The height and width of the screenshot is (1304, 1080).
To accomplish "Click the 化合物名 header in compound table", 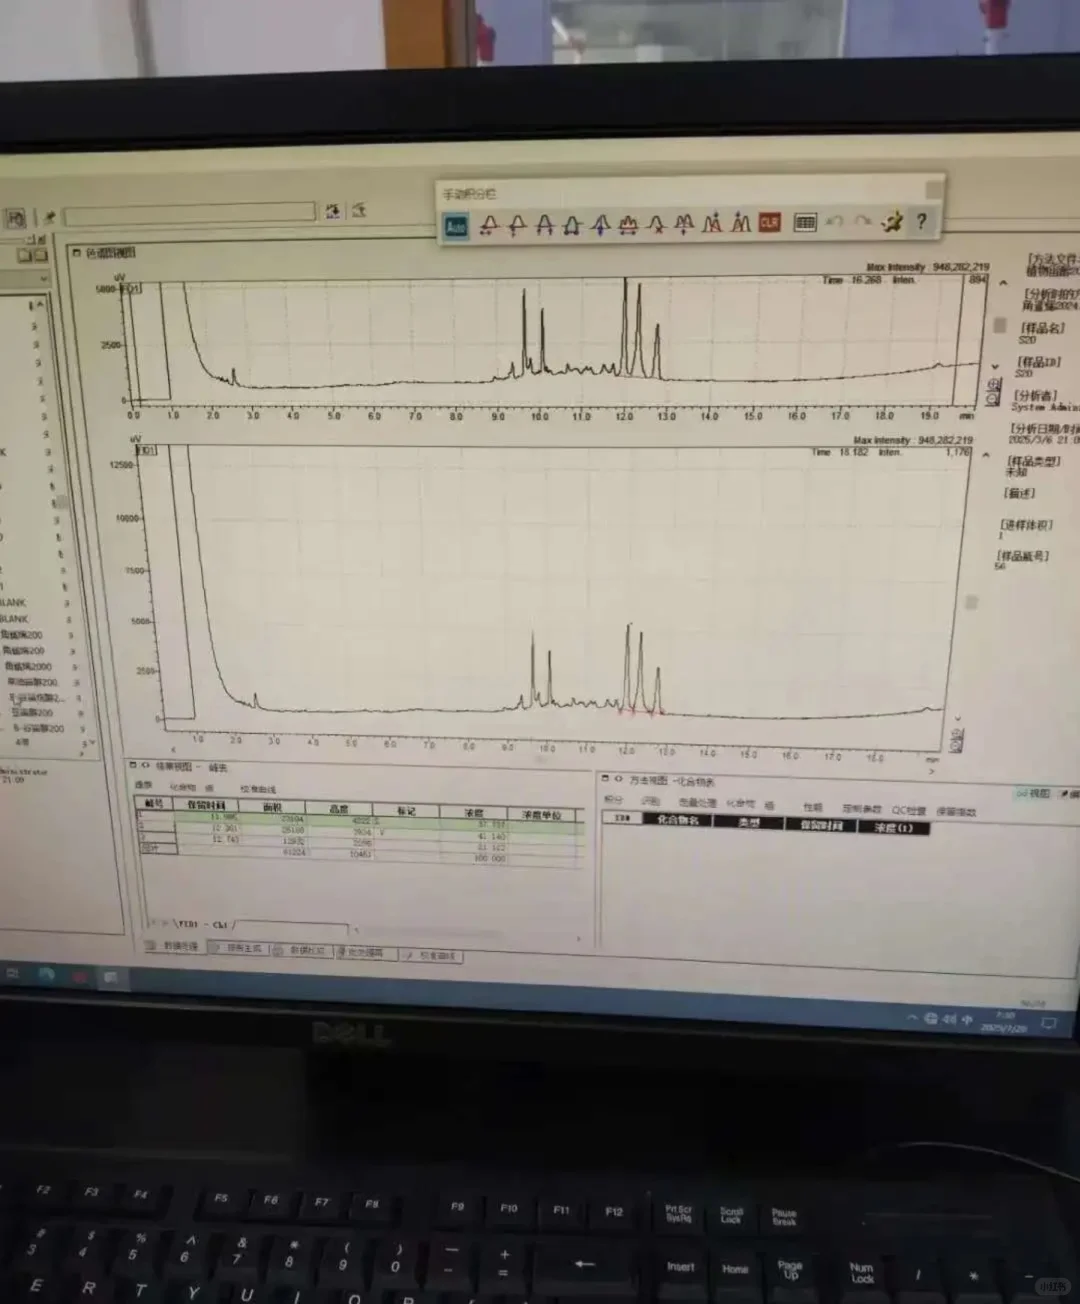I will [678, 820].
